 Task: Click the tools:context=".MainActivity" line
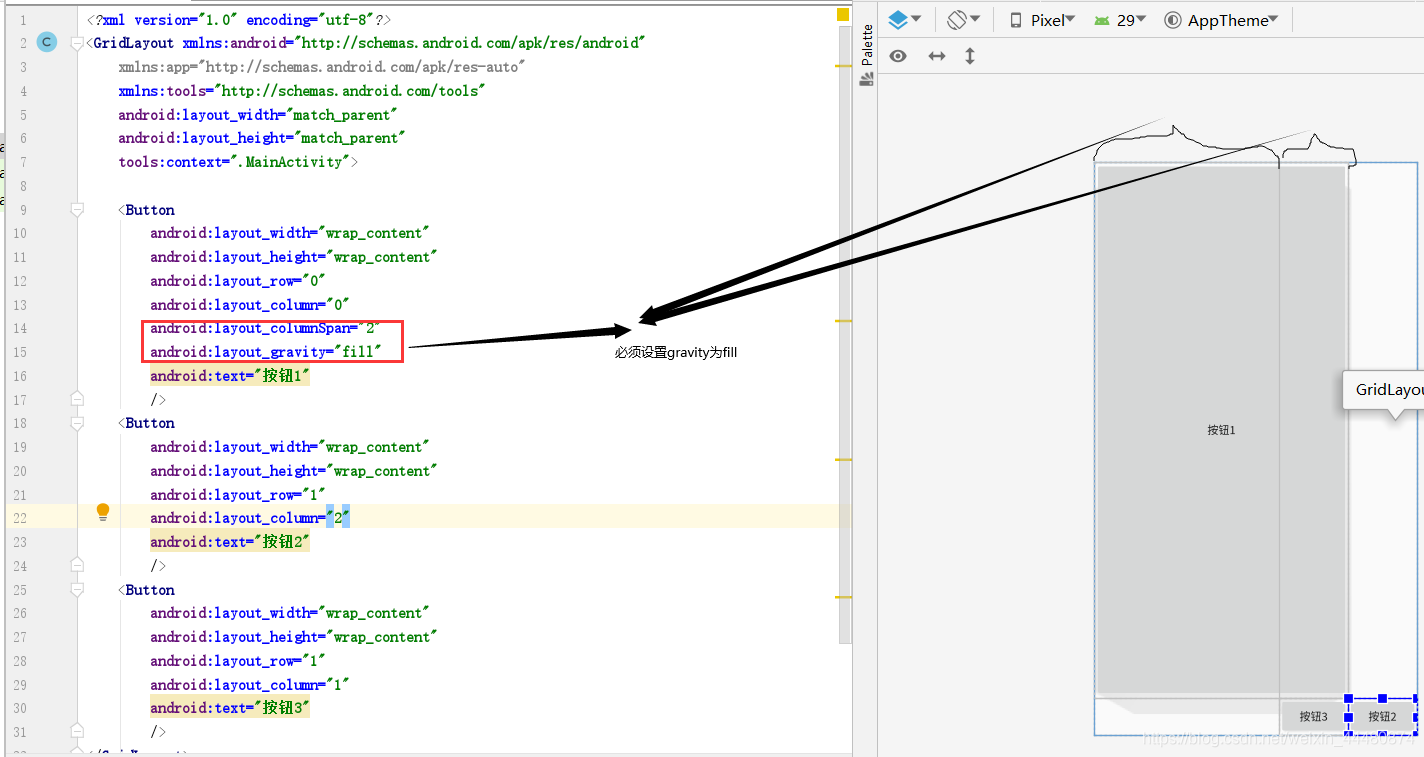coord(237,162)
